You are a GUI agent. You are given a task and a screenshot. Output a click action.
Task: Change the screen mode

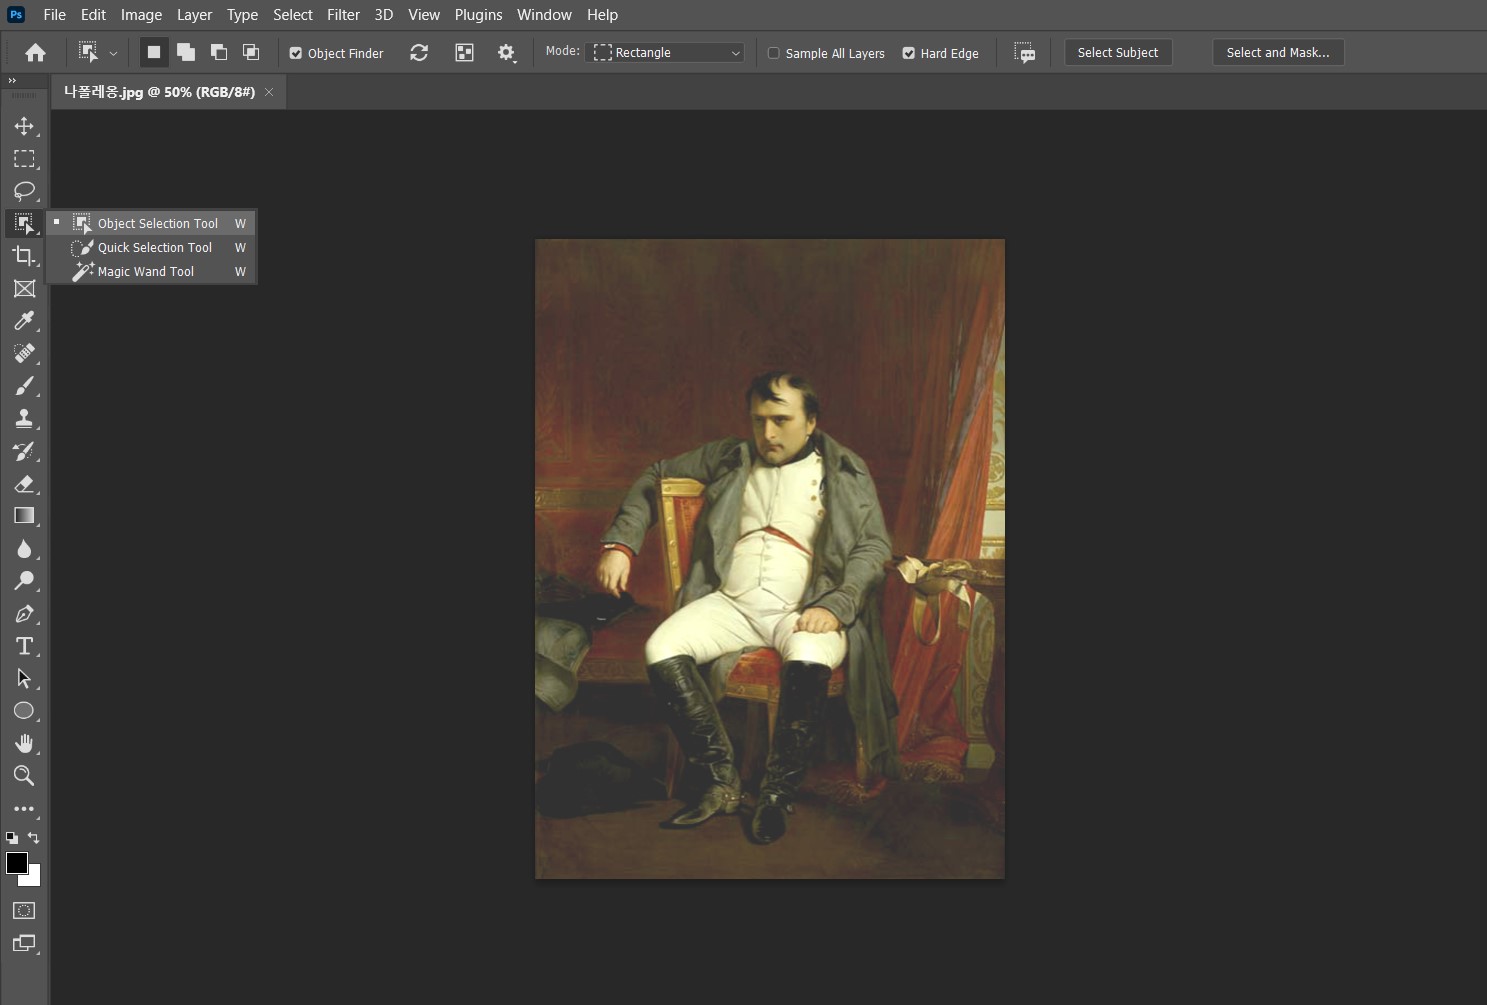[24, 943]
